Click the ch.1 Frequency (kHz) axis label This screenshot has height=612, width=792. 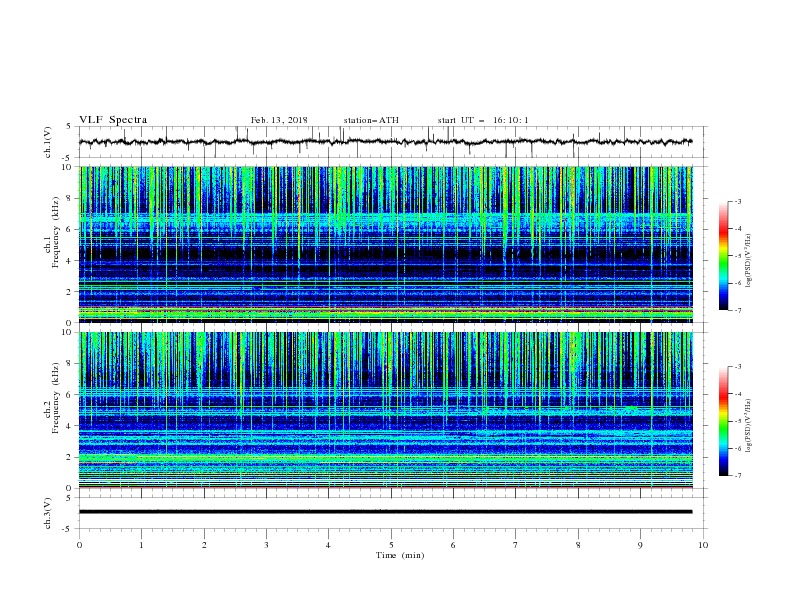coord(56,244)
